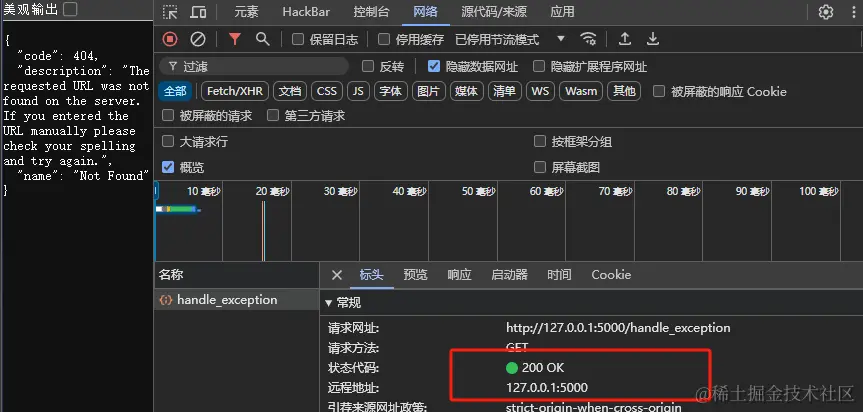Filter by 文档 requests
This screenshot has height=412, width=863.
pos(290,91)
